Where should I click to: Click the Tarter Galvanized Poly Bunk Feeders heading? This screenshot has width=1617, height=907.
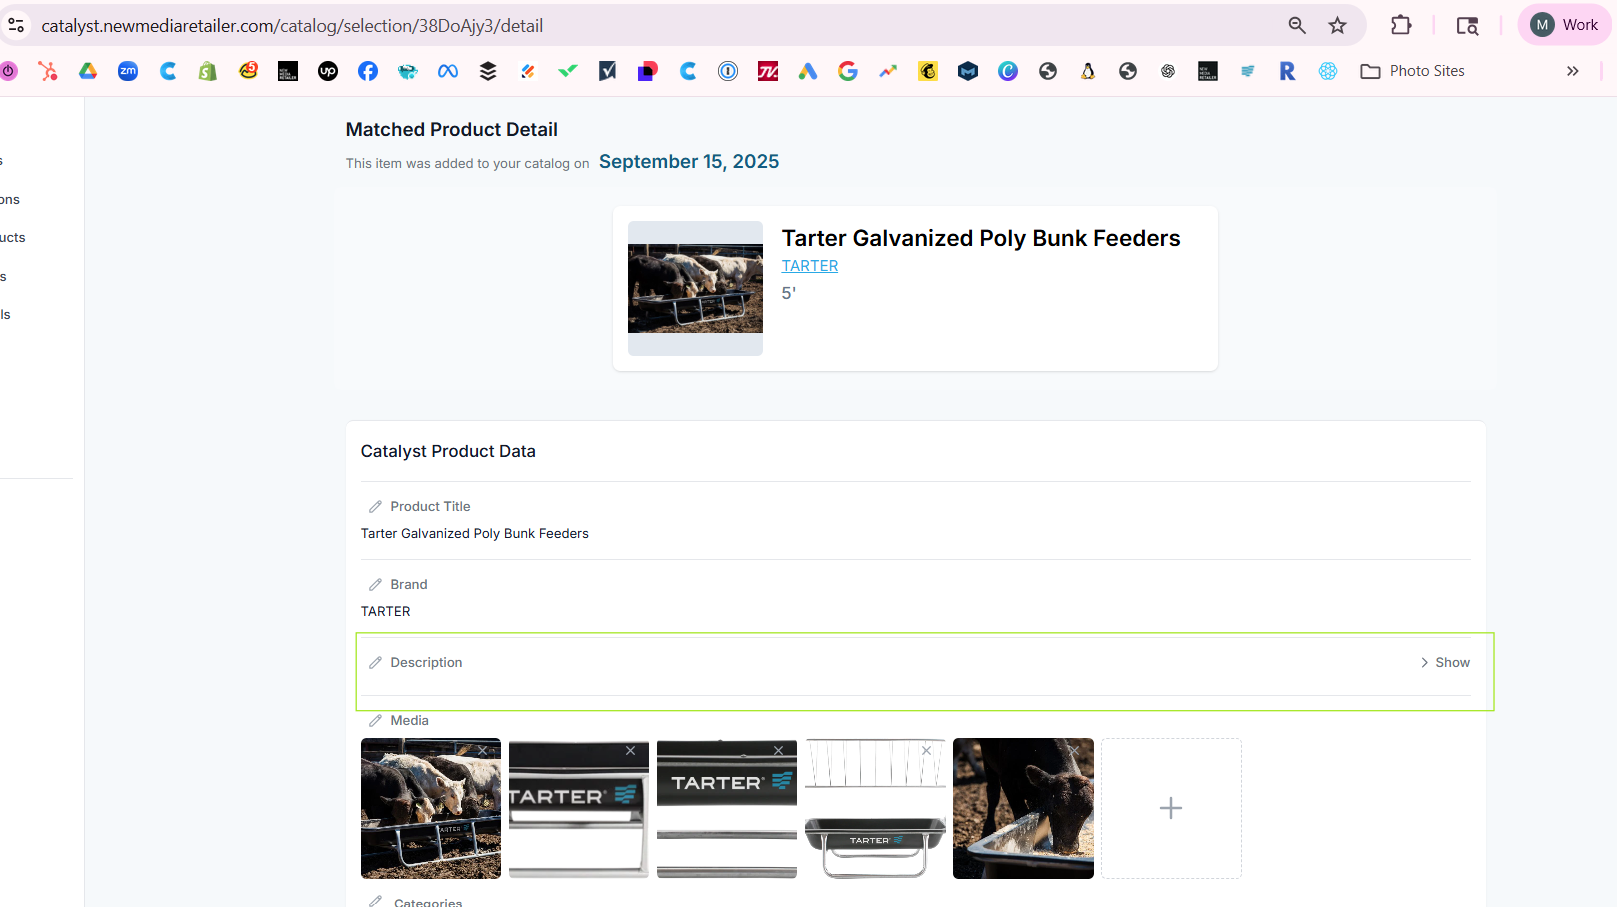click(981, 238)
